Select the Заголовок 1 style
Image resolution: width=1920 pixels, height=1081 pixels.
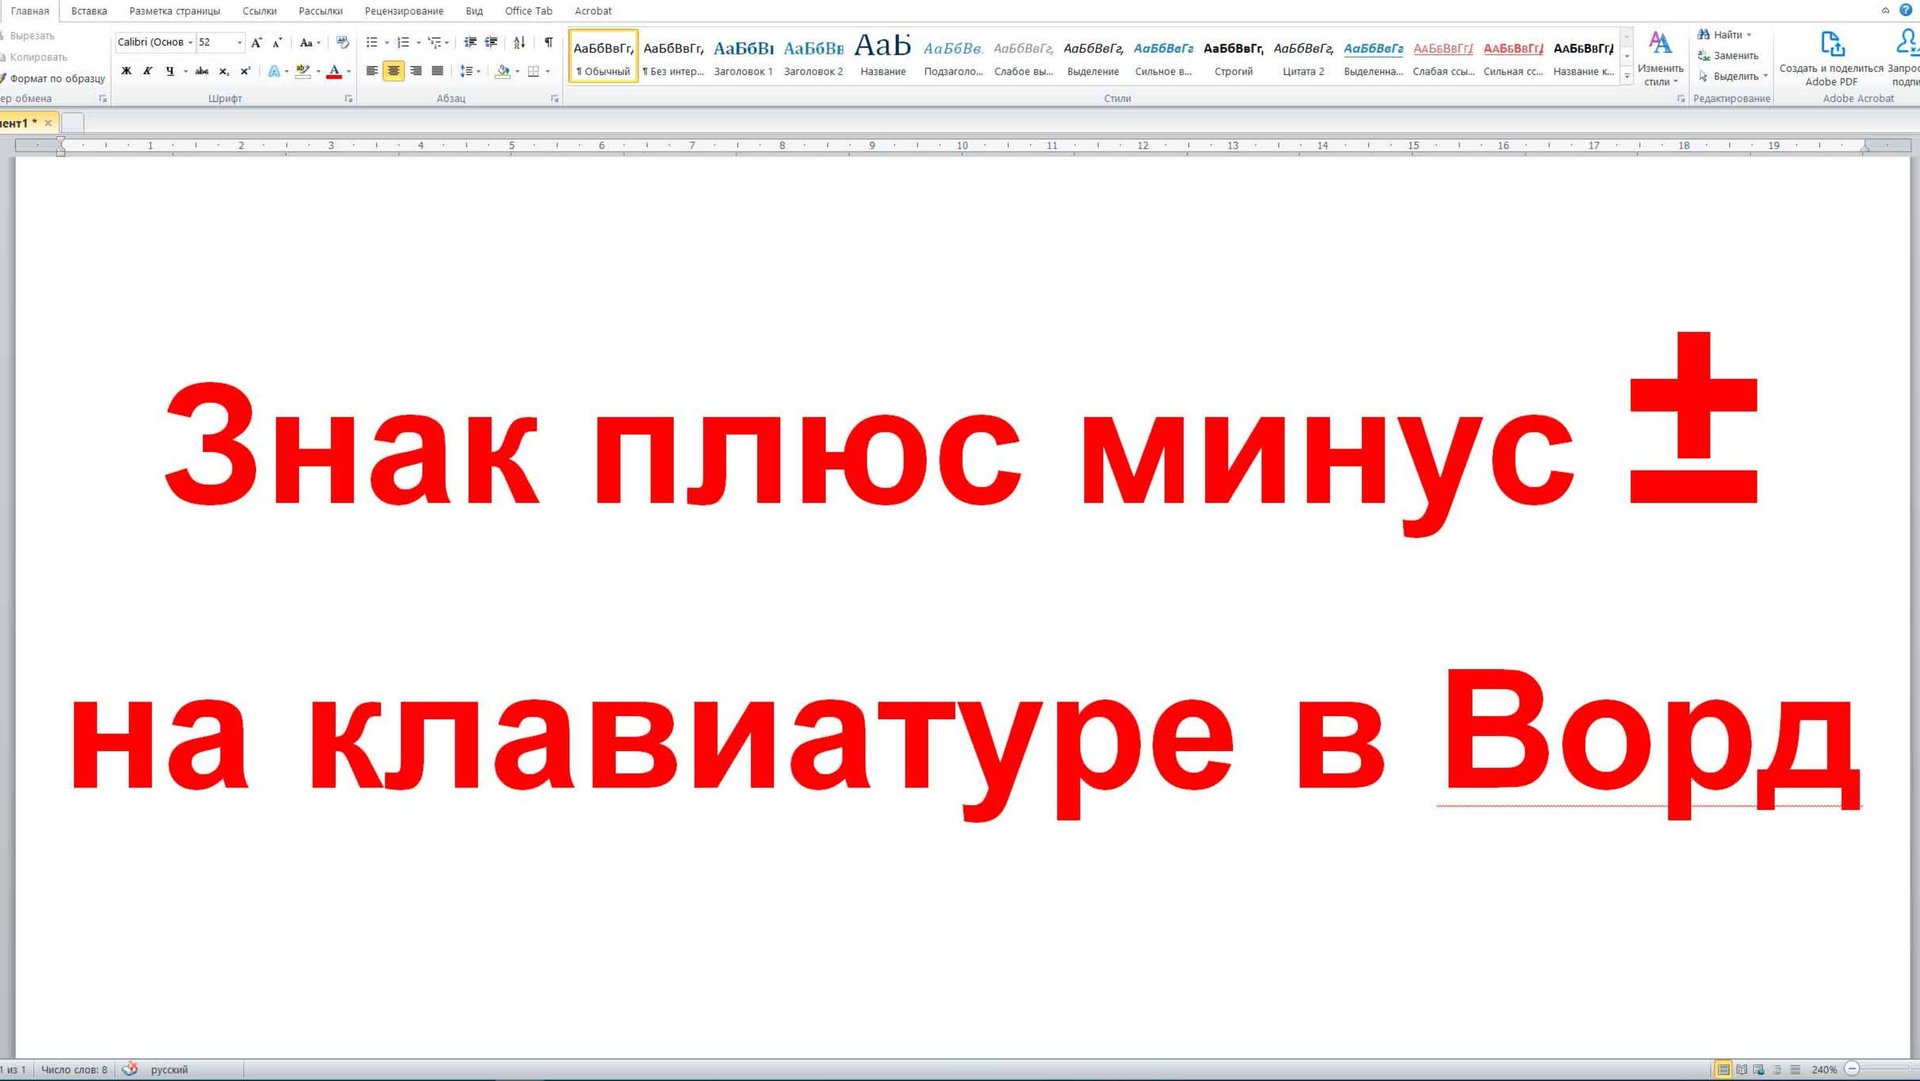point(744,55)
